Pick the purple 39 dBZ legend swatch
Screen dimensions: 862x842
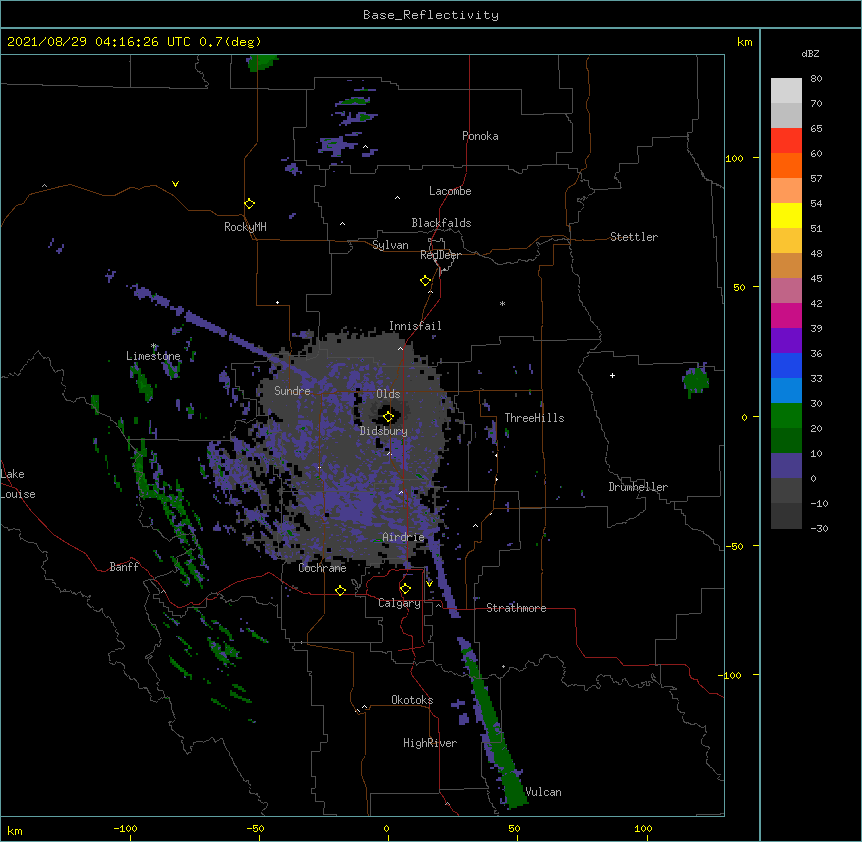click(786, 341)
